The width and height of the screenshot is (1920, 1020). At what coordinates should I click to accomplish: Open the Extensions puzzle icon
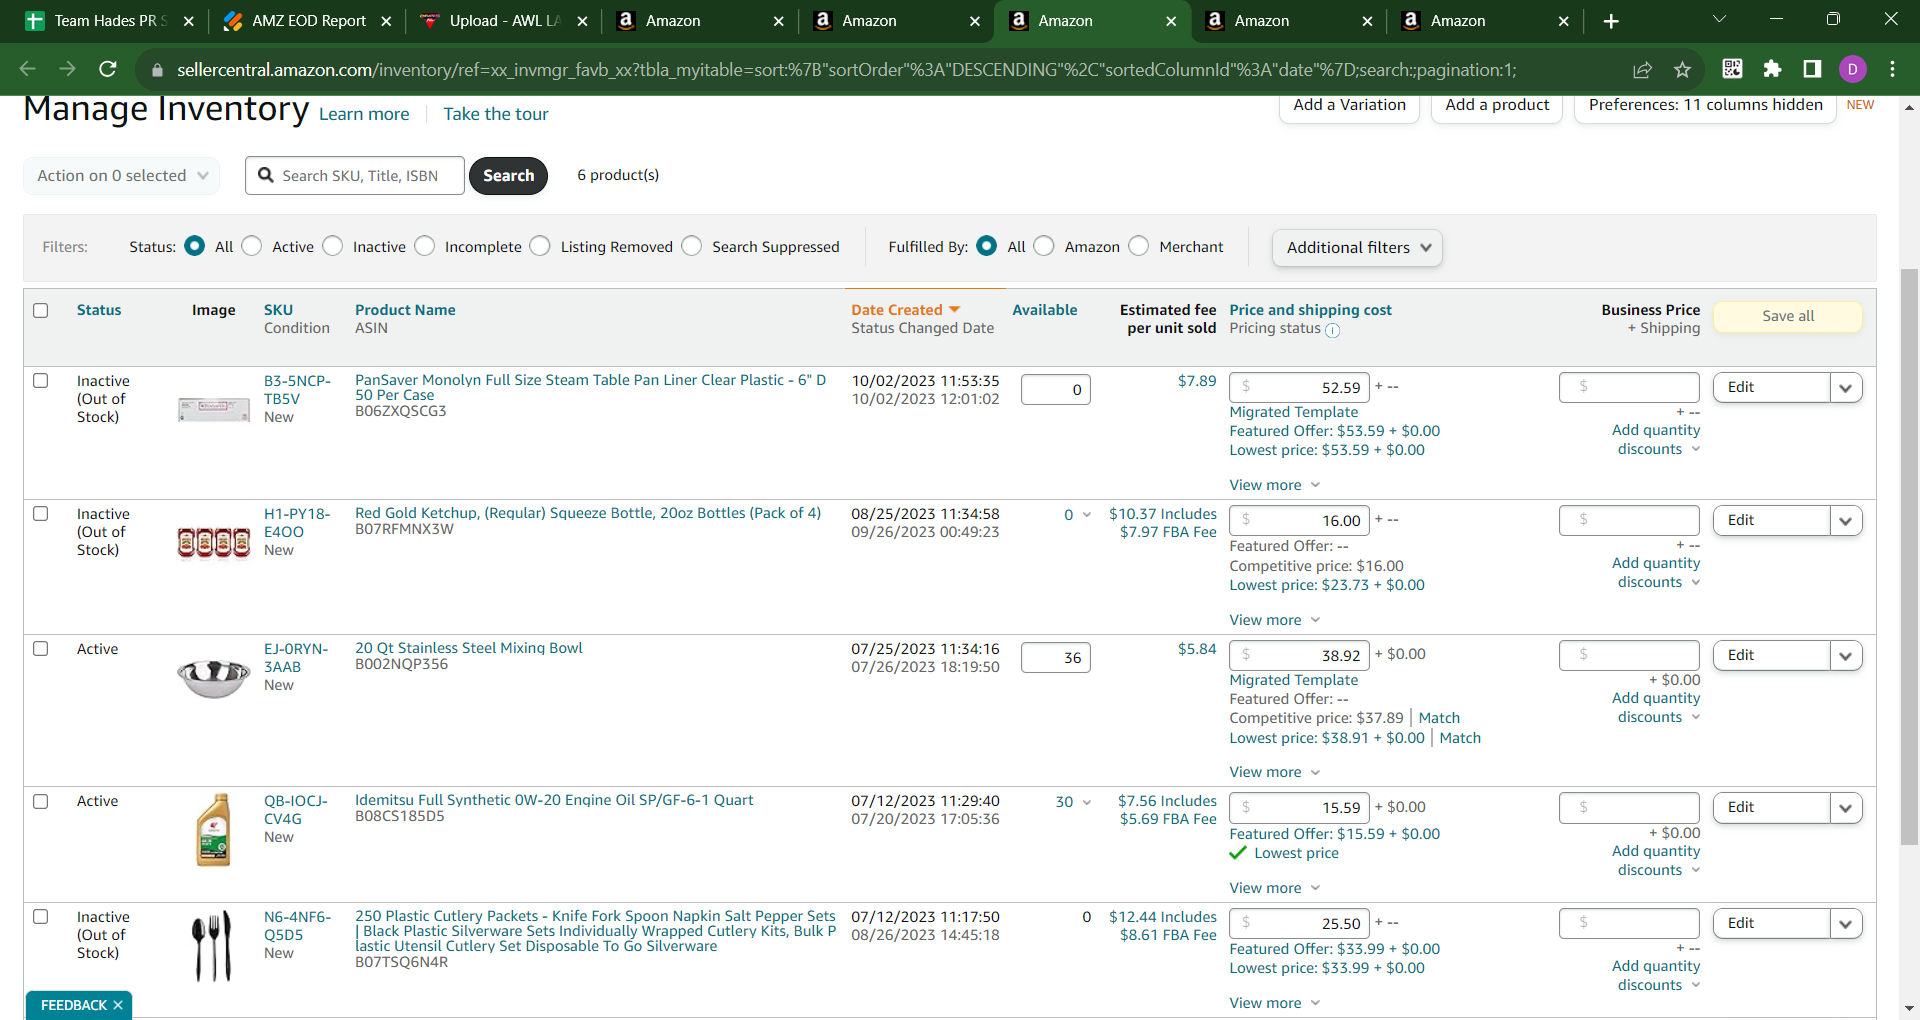pyautogui.click(x=1772, y=68)
